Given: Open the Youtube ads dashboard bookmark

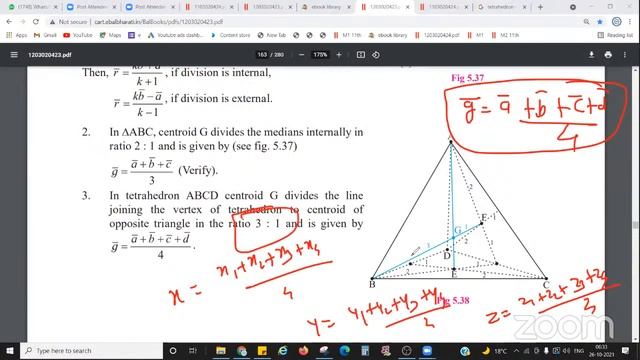Looking at the screenshot, I should pos(175,36).
